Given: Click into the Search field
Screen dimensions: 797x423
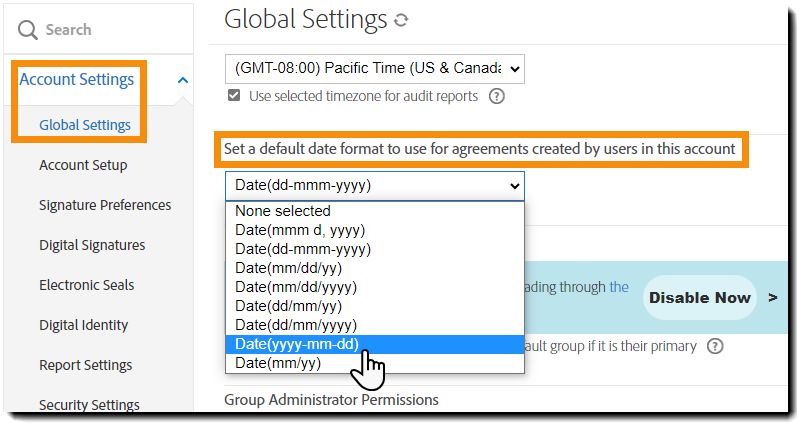Looking at the screenshot, I should click(x=110, y=30).
